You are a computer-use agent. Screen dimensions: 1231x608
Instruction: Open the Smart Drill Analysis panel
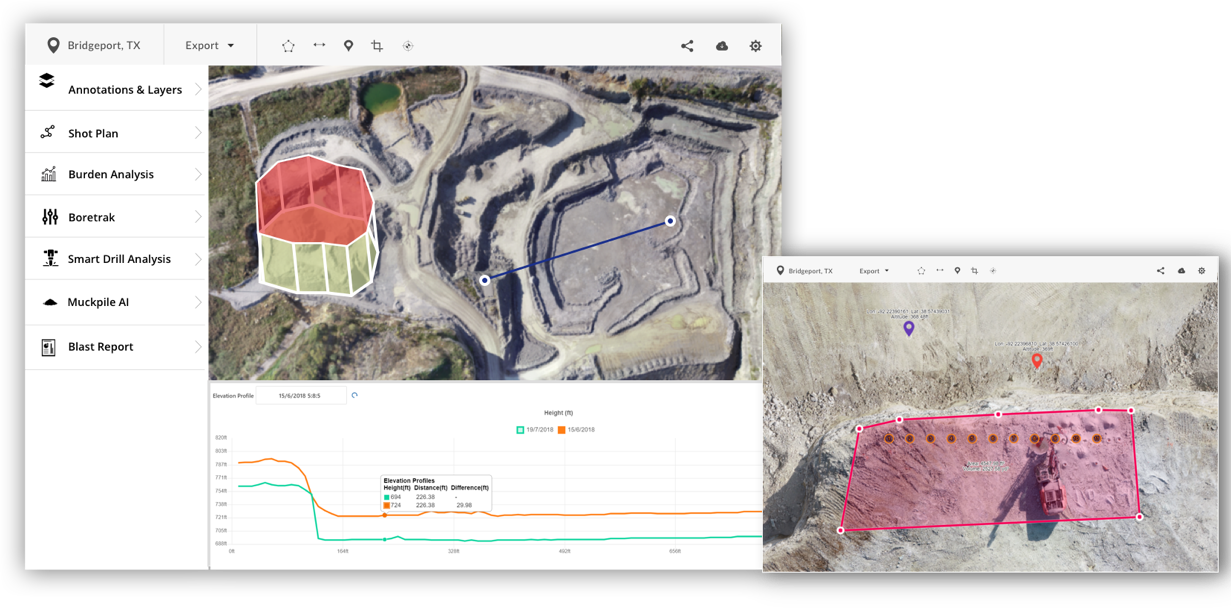coord(121,258)
